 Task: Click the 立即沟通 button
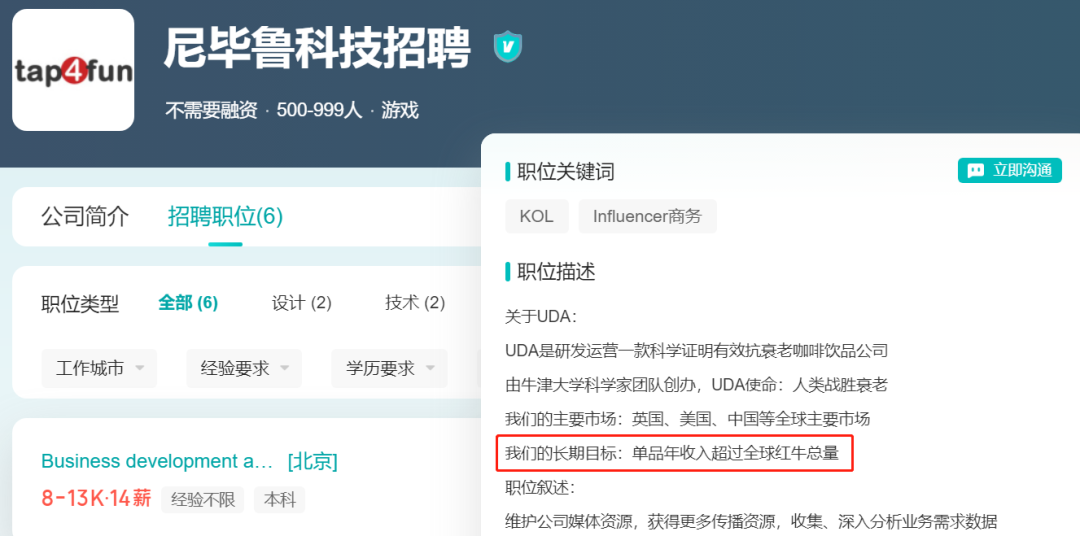1010,170
